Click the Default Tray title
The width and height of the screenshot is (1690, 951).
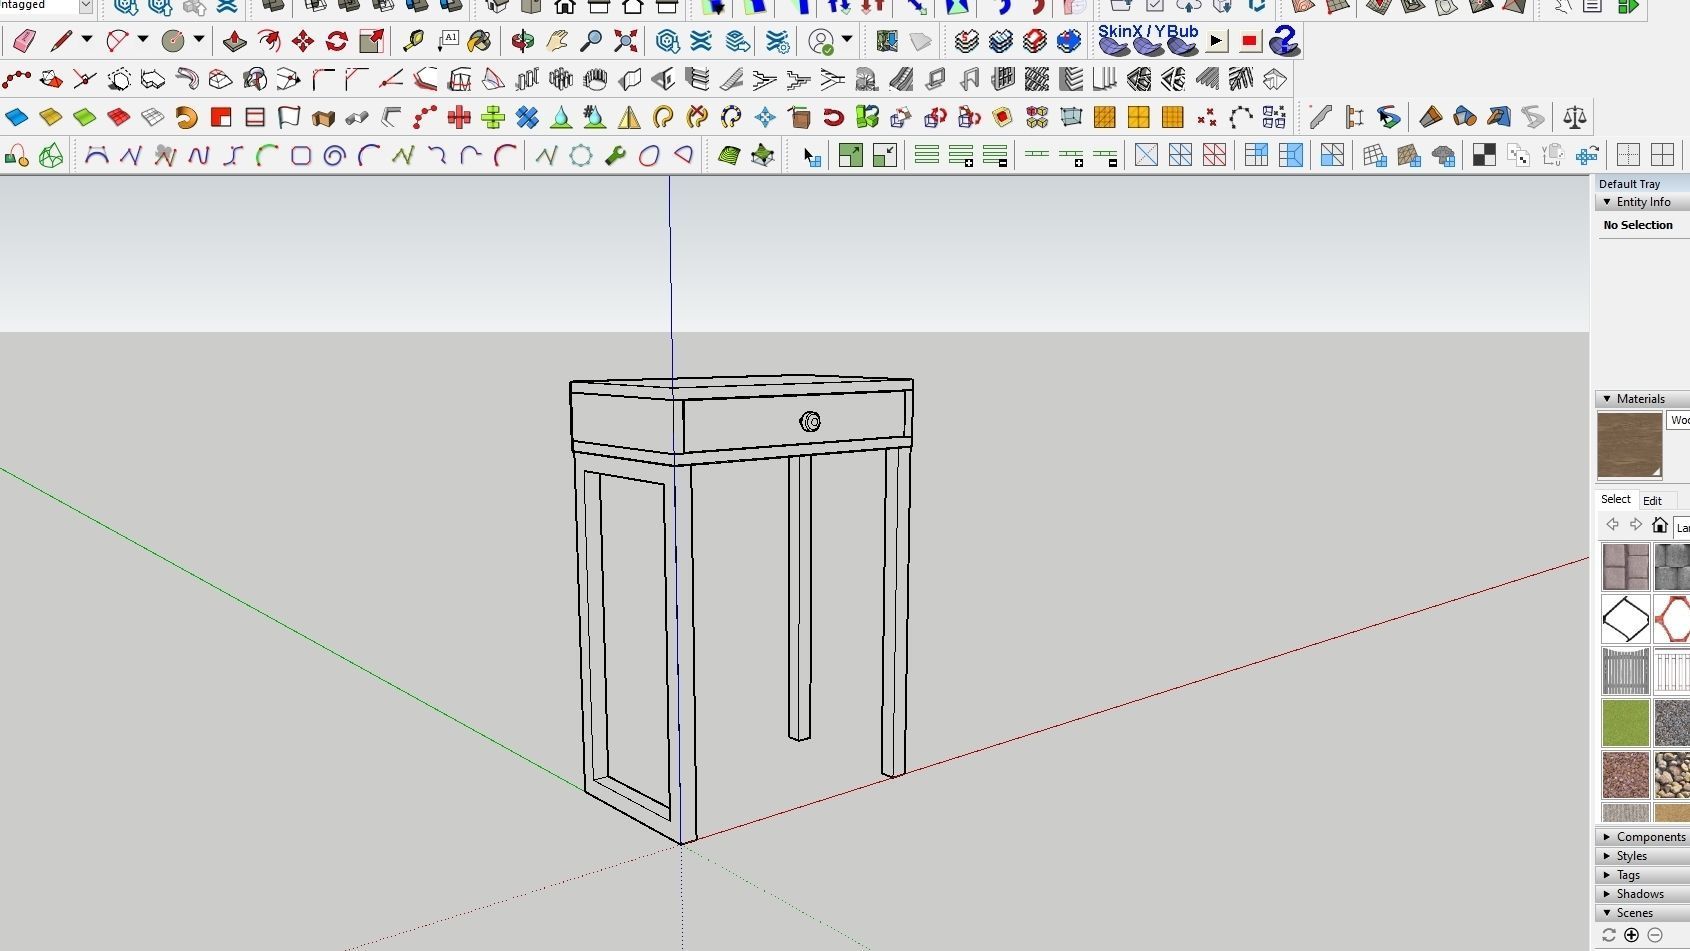[x=1629, y=184]
